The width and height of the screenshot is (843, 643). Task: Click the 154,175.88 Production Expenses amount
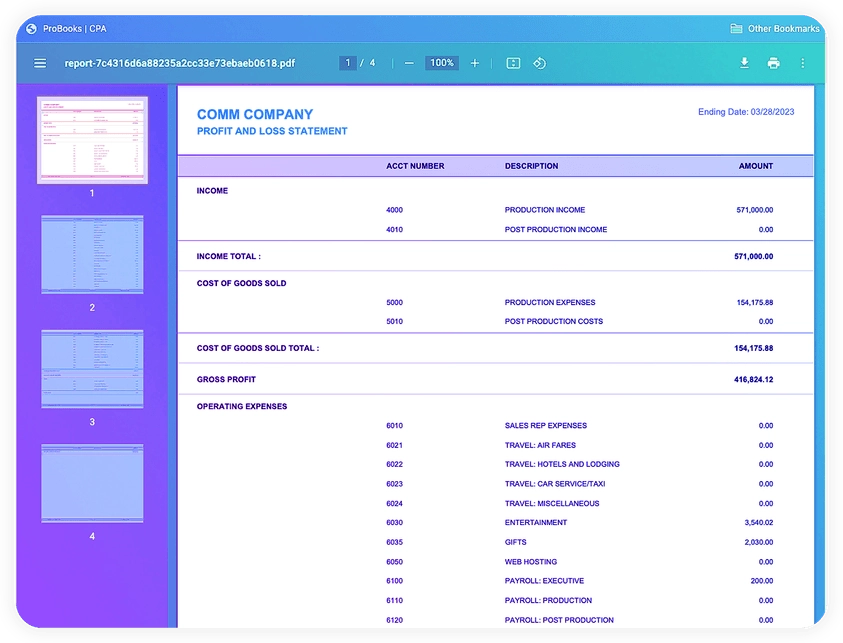754,303
